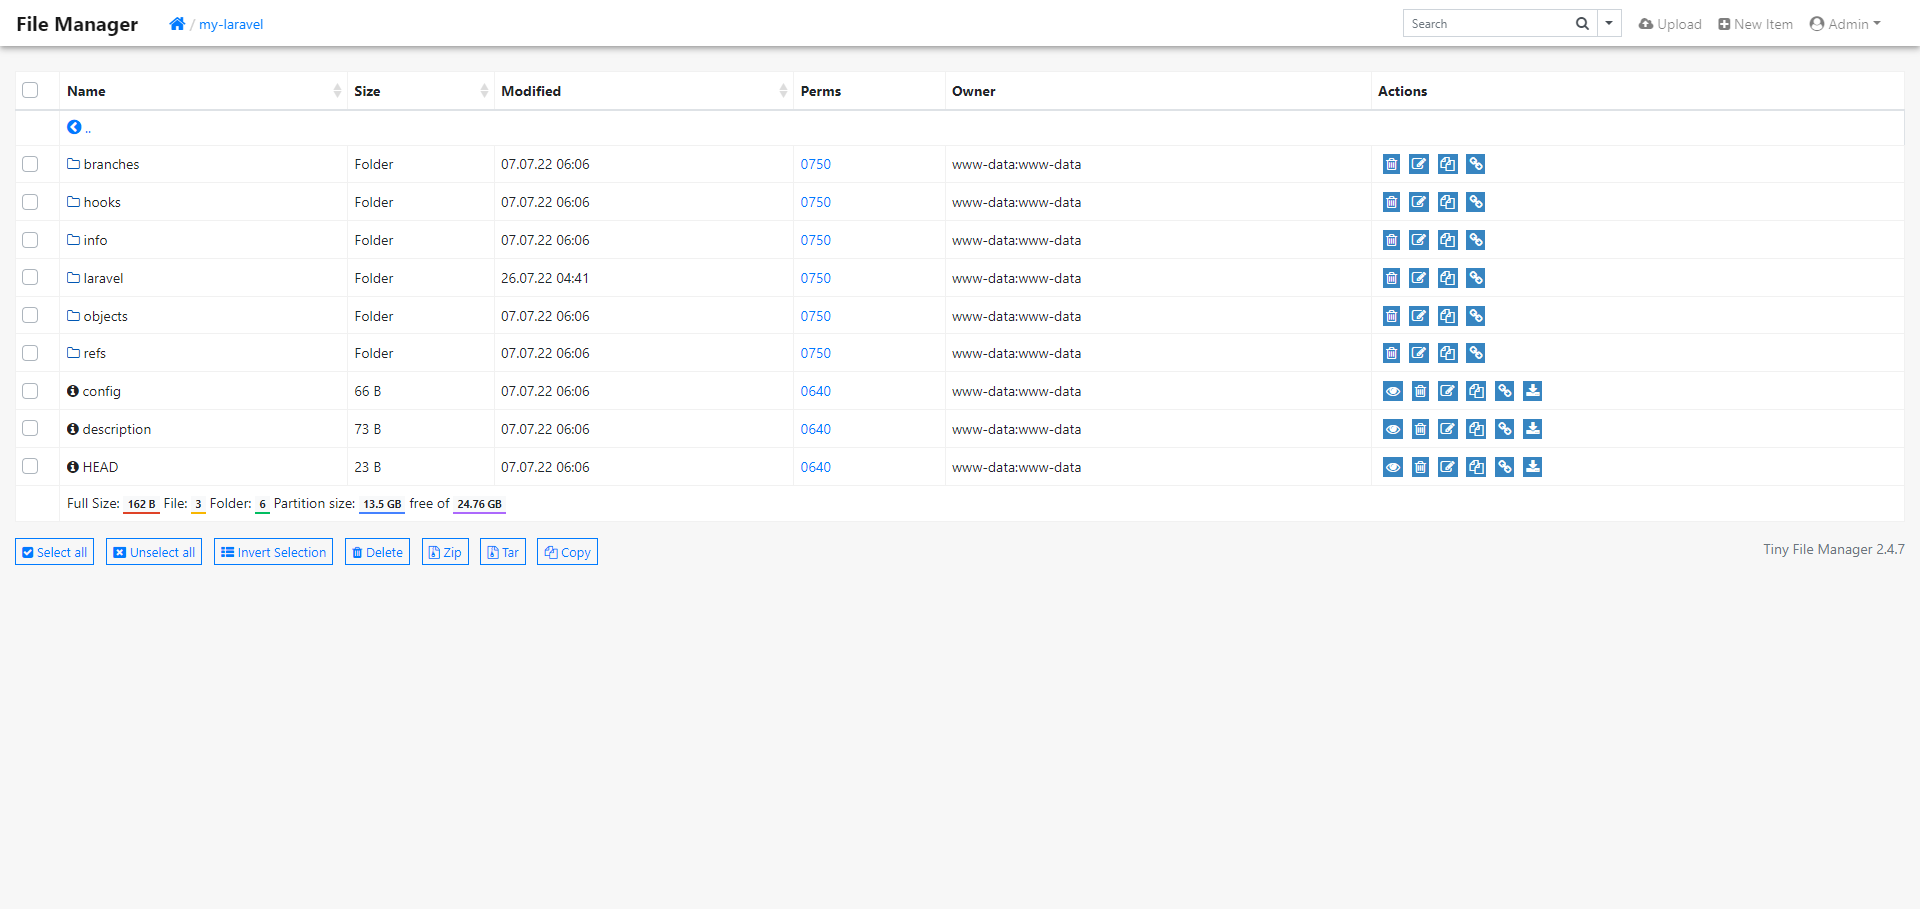1920x909 pixels.
Task: Change permissions by clicking 0750 for refs
Action: (x=816, y=352)
